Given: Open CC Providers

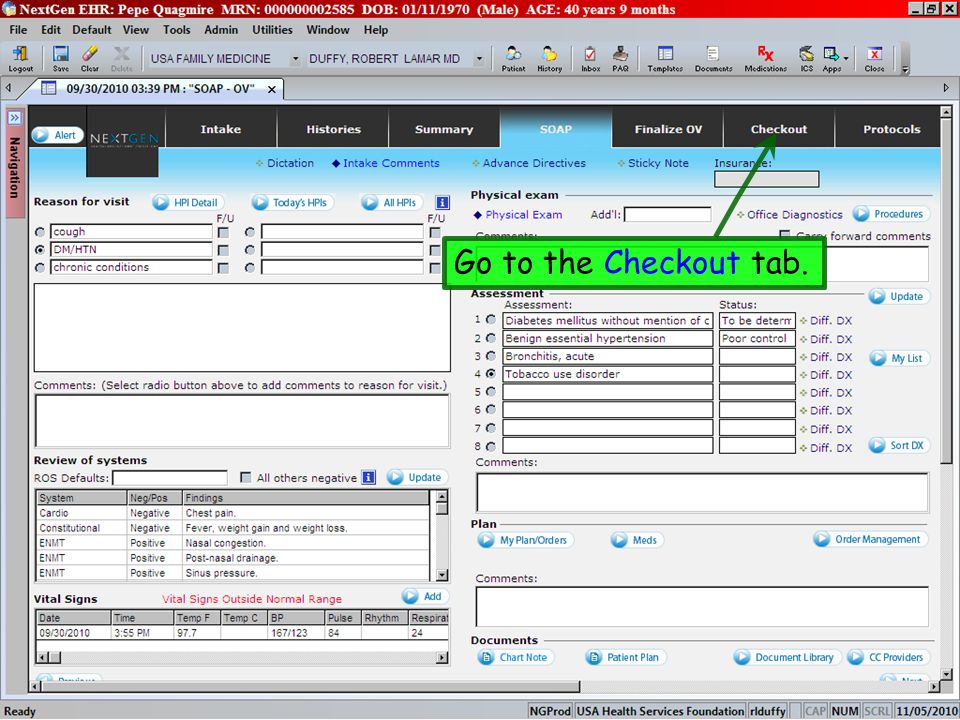Looking at the screenshot, I should coord(888,658).
